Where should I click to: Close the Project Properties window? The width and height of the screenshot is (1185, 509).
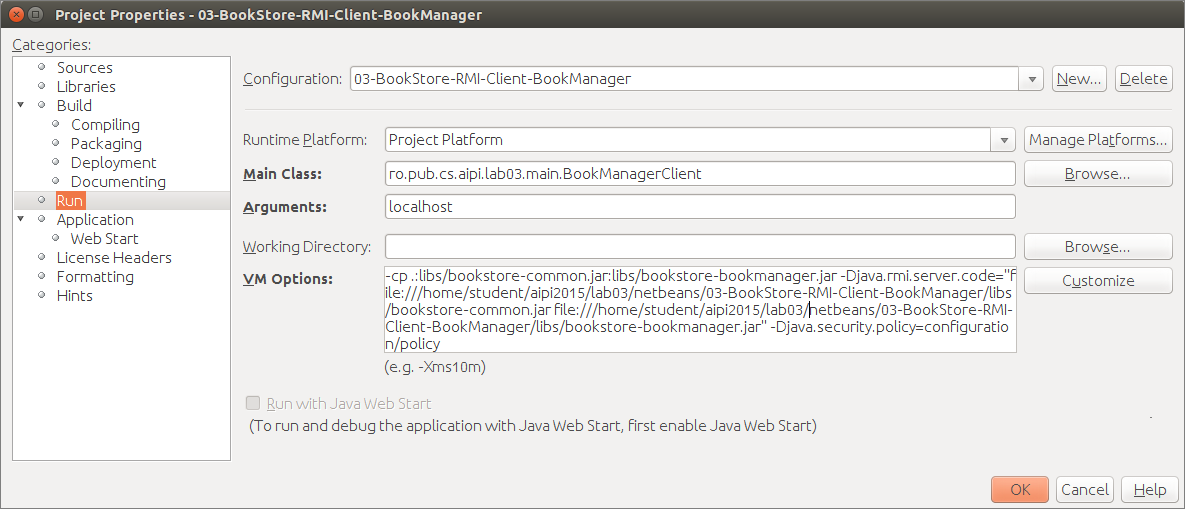point(16,14)
